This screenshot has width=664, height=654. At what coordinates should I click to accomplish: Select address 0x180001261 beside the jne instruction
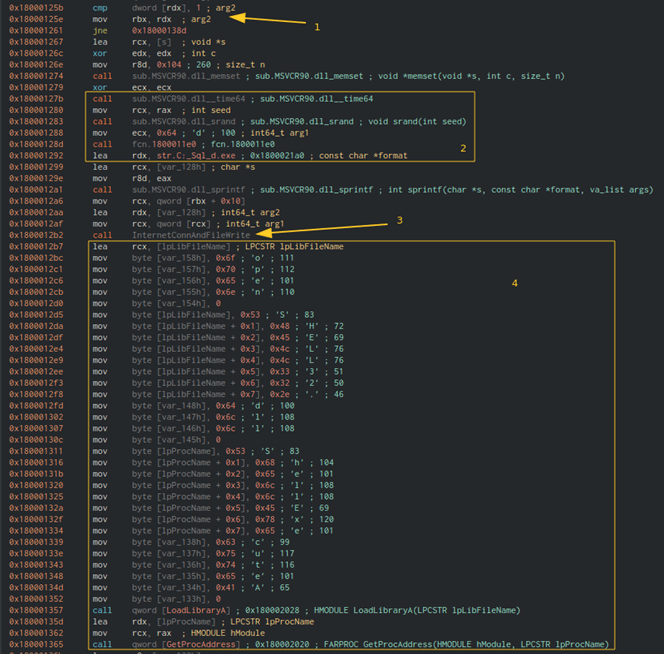(36, 30)
